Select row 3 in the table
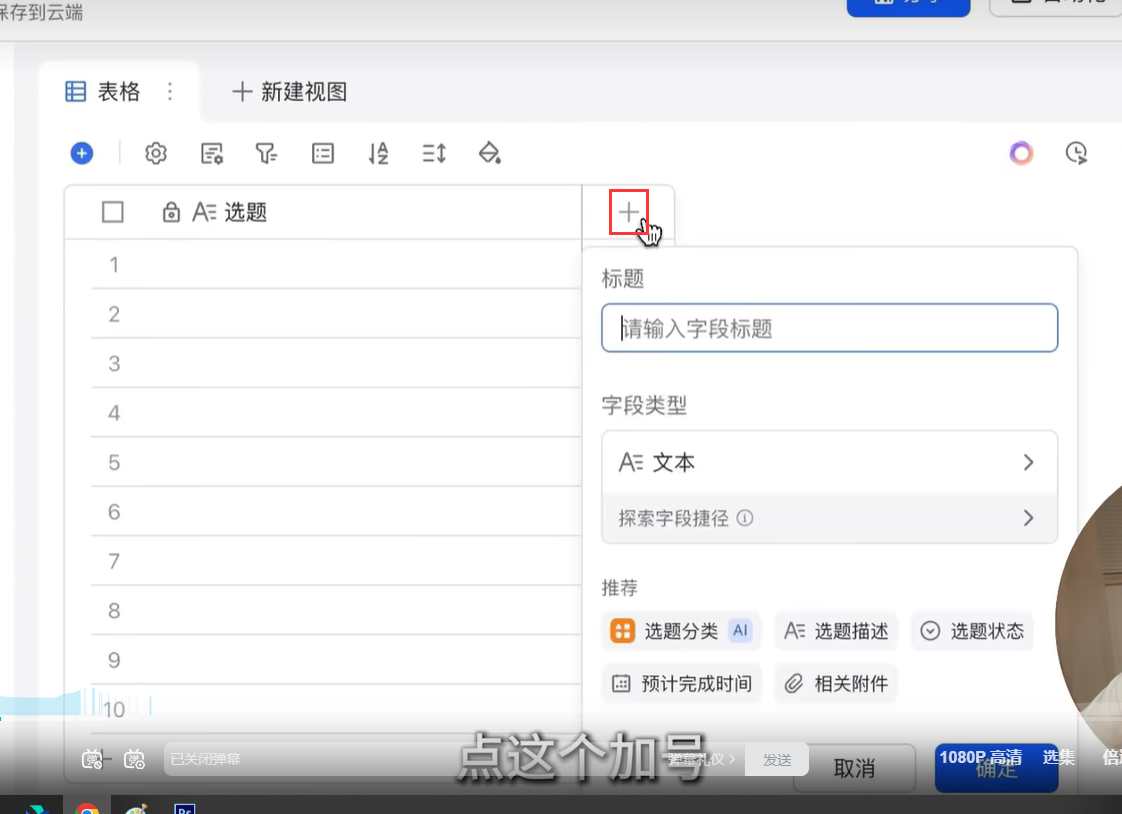This screenshot has width=1122, height=814. (x=323, y=363)
